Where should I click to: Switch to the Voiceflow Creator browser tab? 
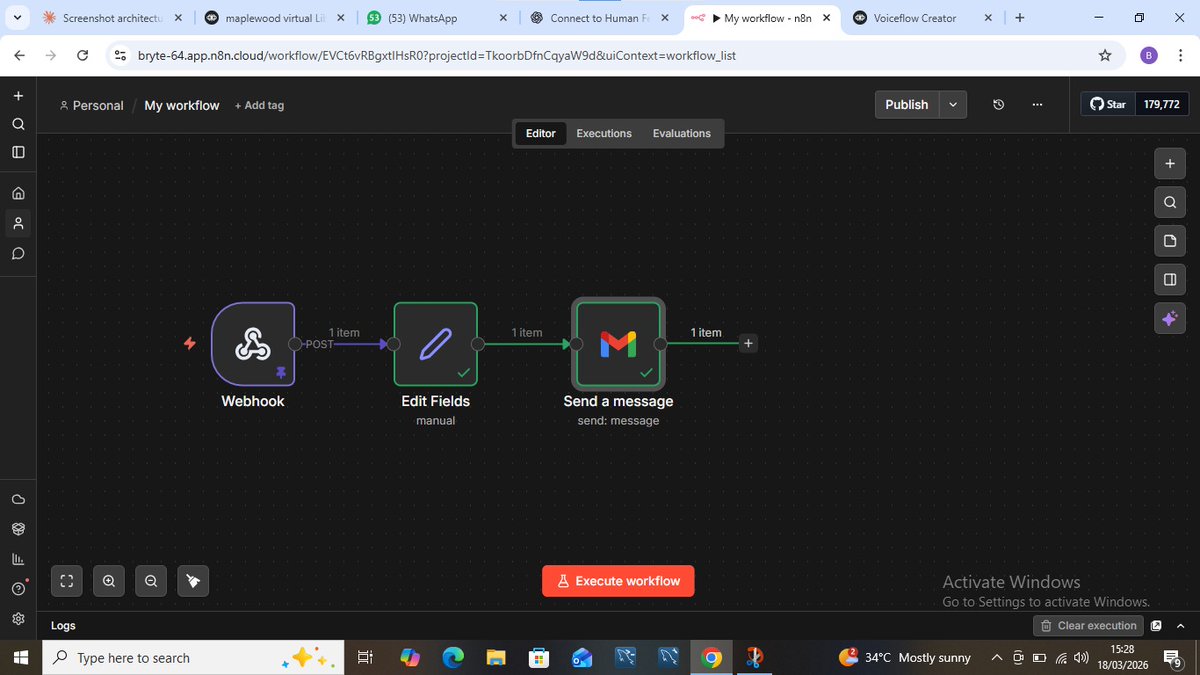[925, 18]
